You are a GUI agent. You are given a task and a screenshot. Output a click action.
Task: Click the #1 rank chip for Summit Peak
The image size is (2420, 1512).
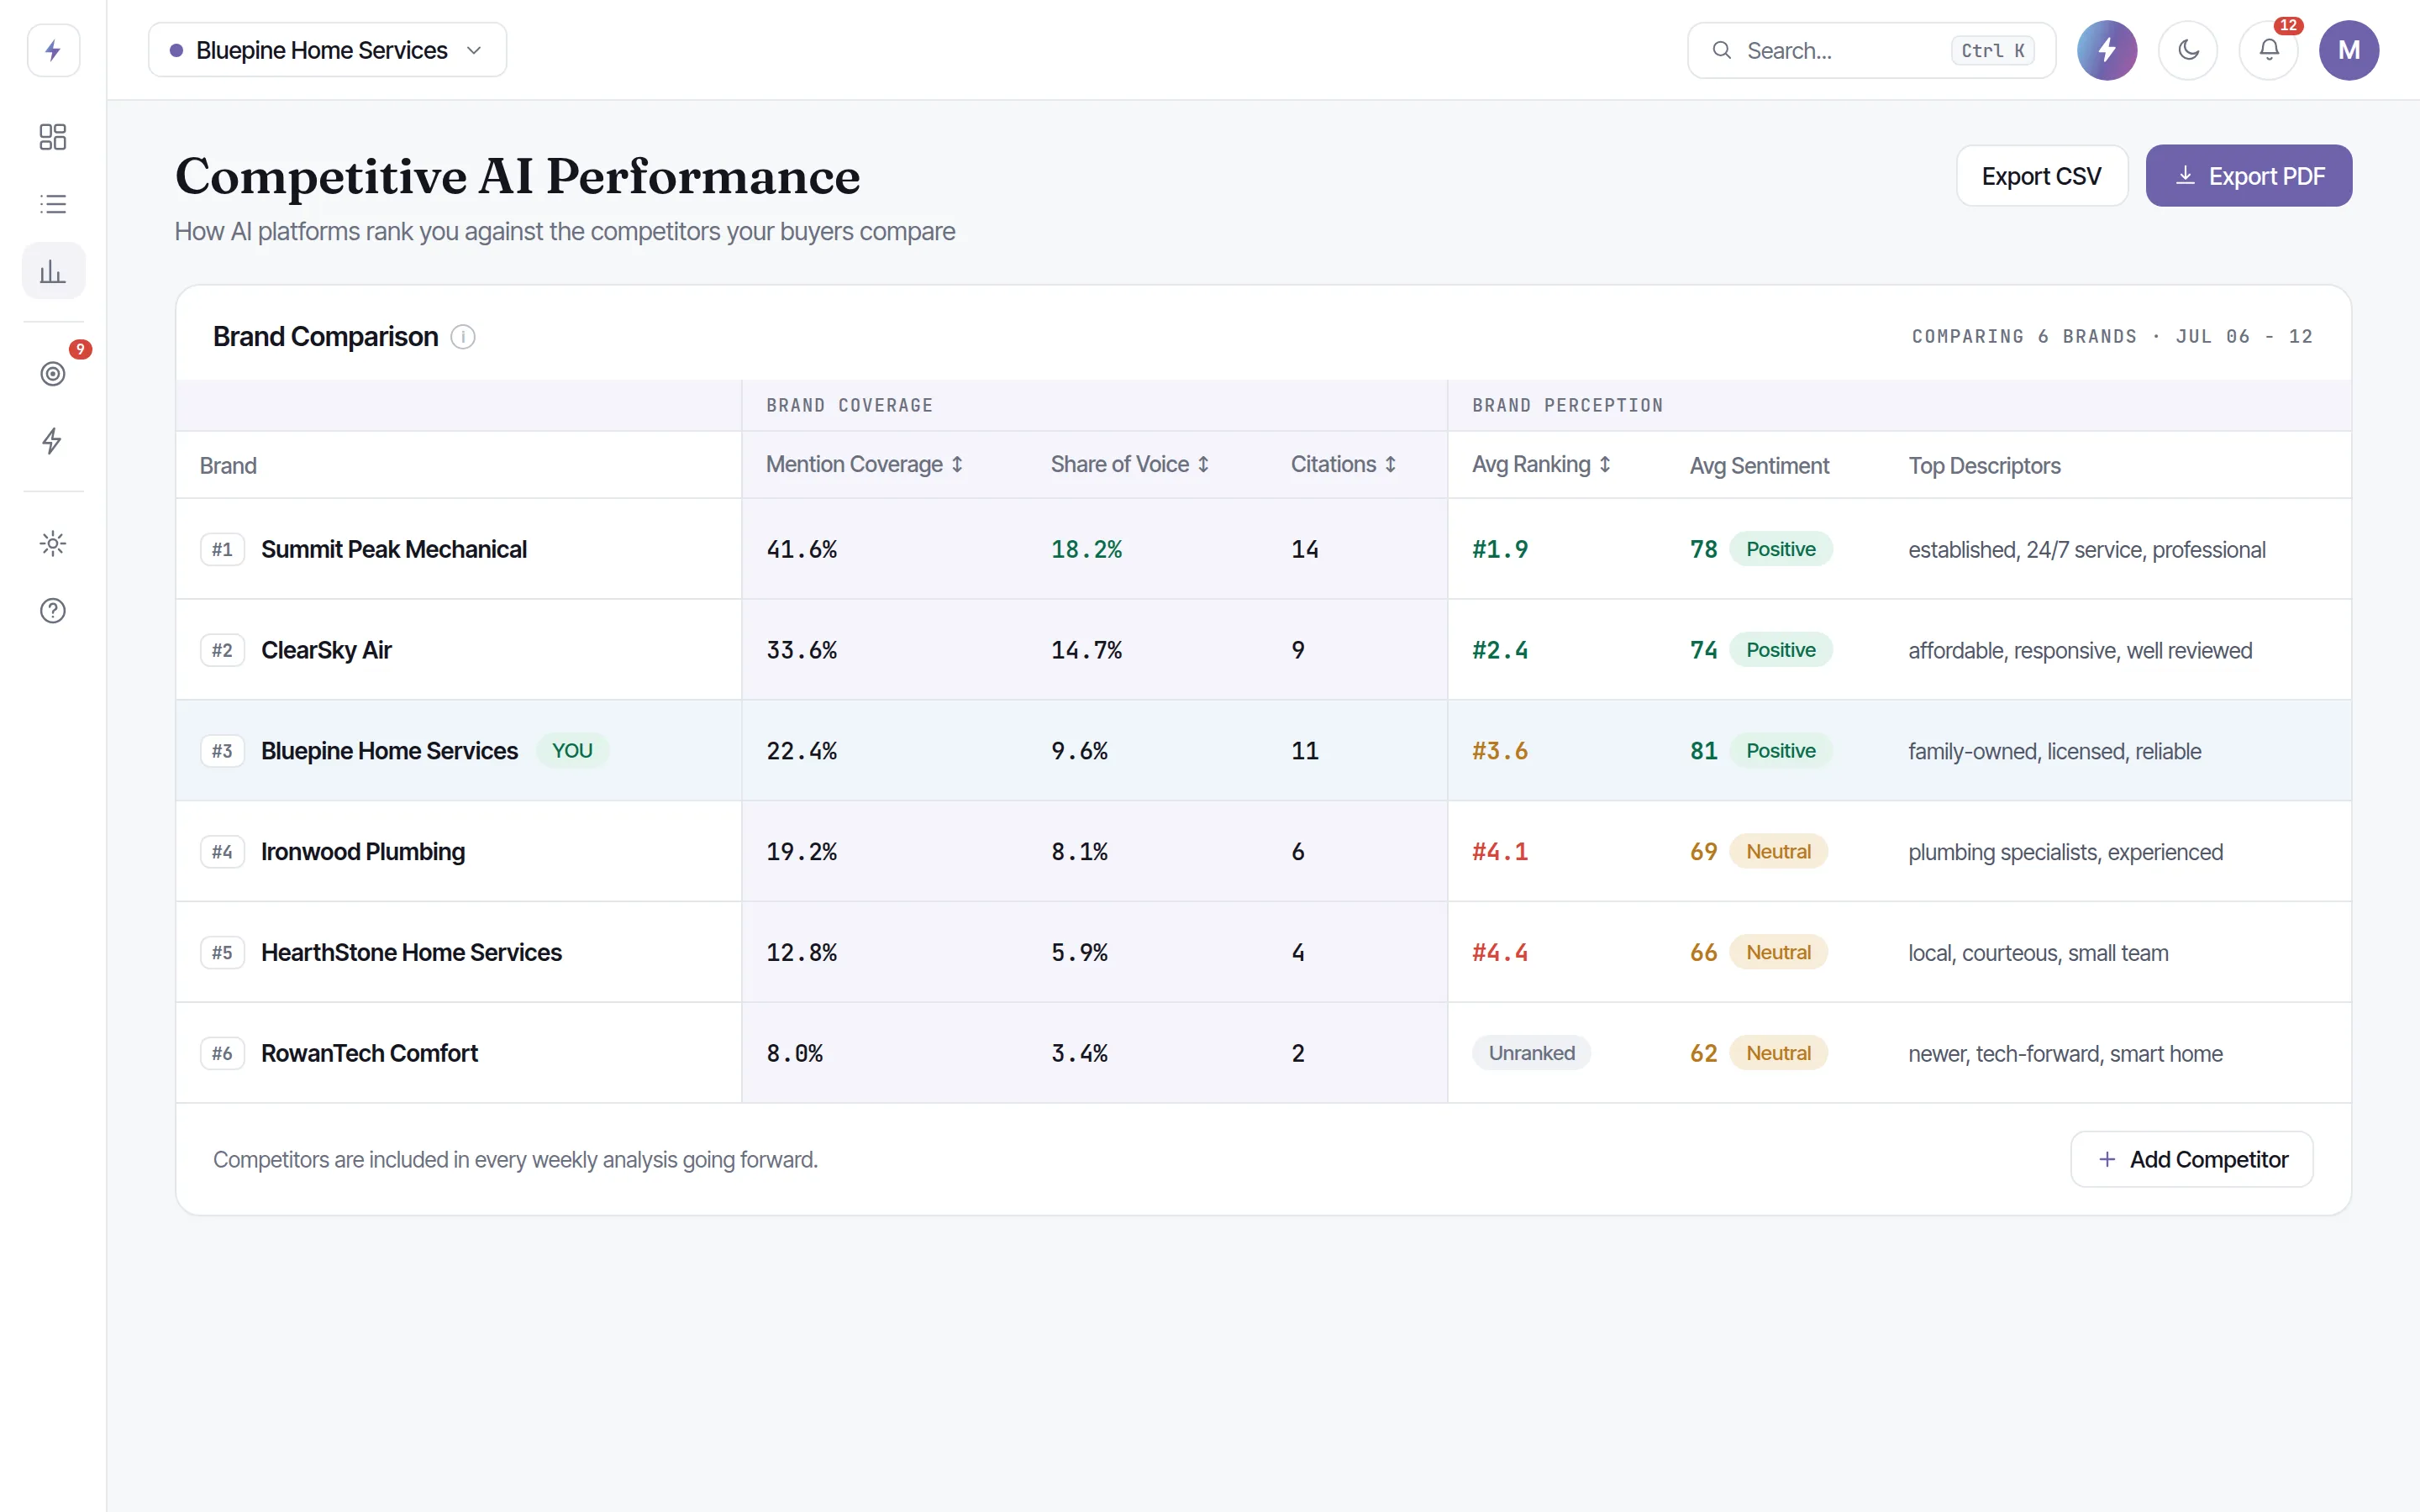(222, 549)
